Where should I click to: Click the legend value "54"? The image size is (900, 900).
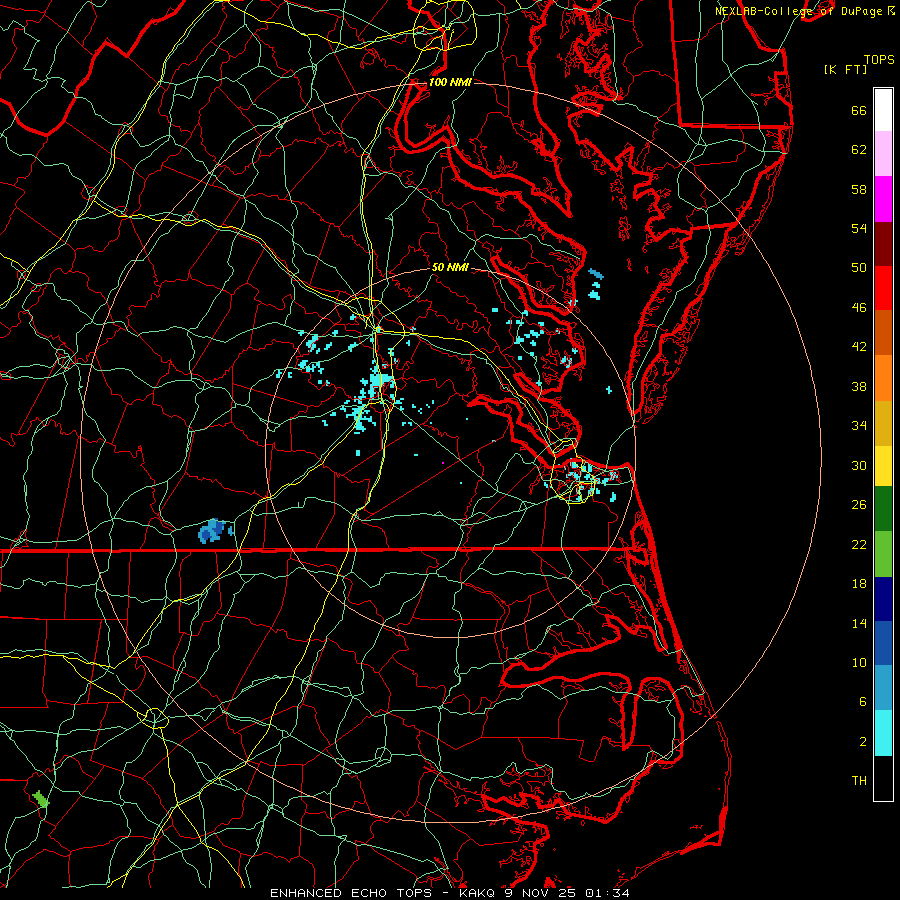pos(859,228)
